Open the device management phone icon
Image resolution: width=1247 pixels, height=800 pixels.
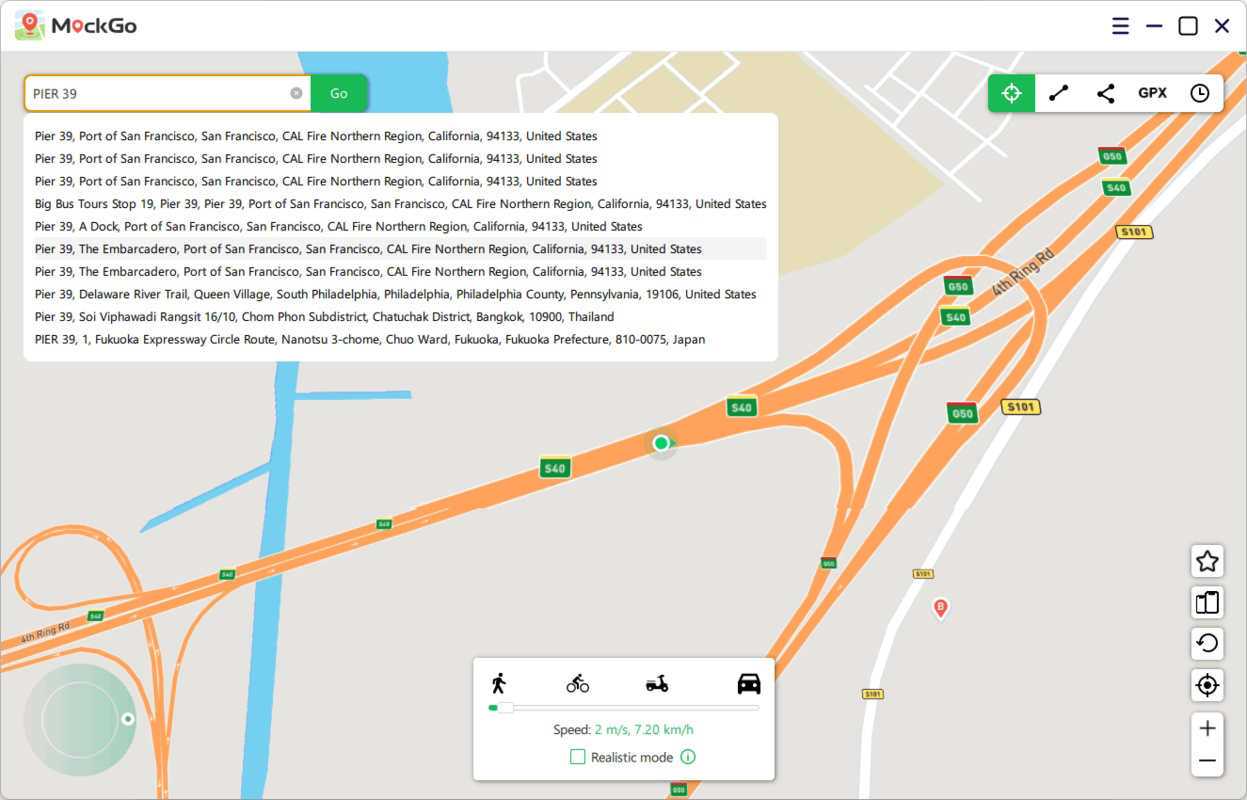(1207, 602)
